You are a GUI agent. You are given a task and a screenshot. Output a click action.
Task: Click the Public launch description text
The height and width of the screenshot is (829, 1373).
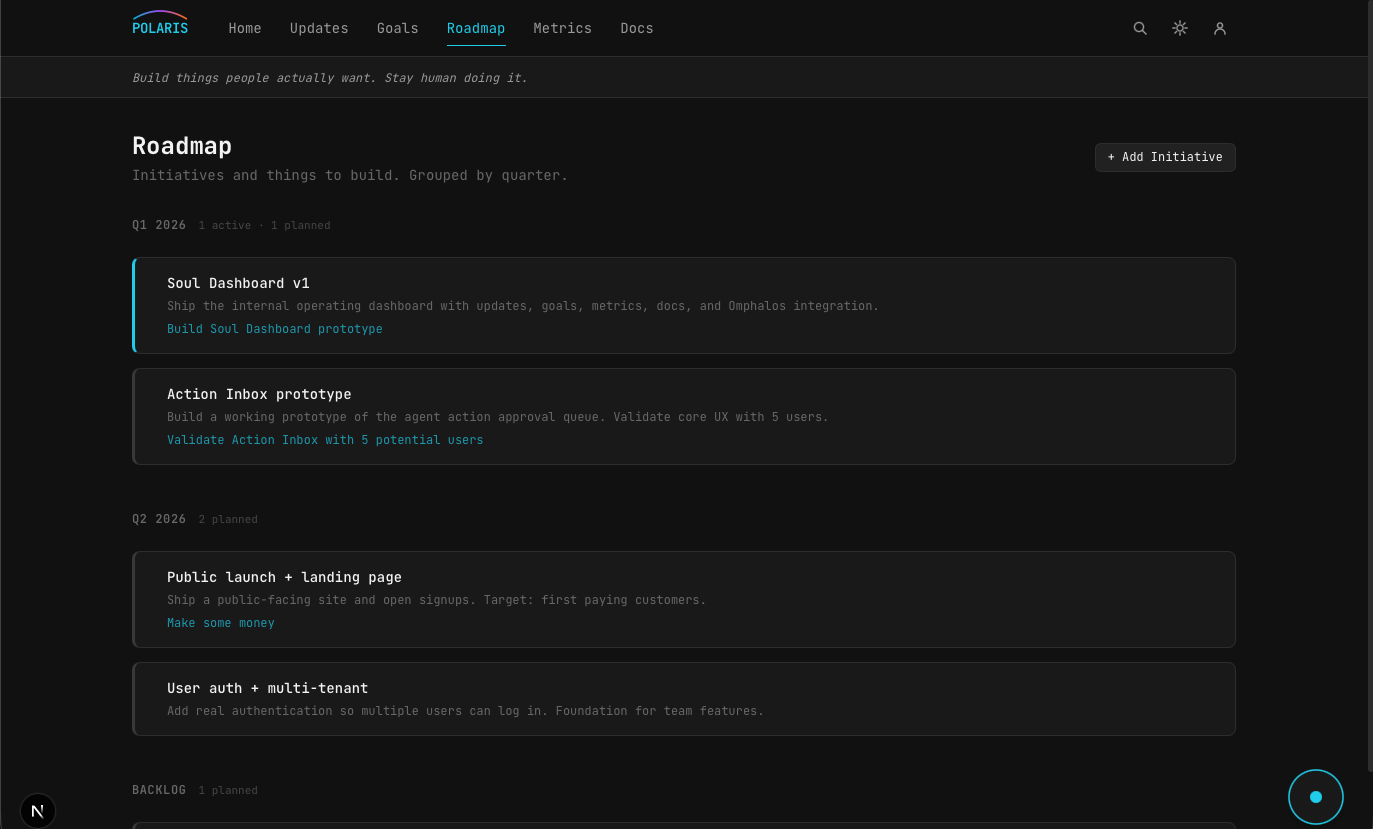click(437, 600)
